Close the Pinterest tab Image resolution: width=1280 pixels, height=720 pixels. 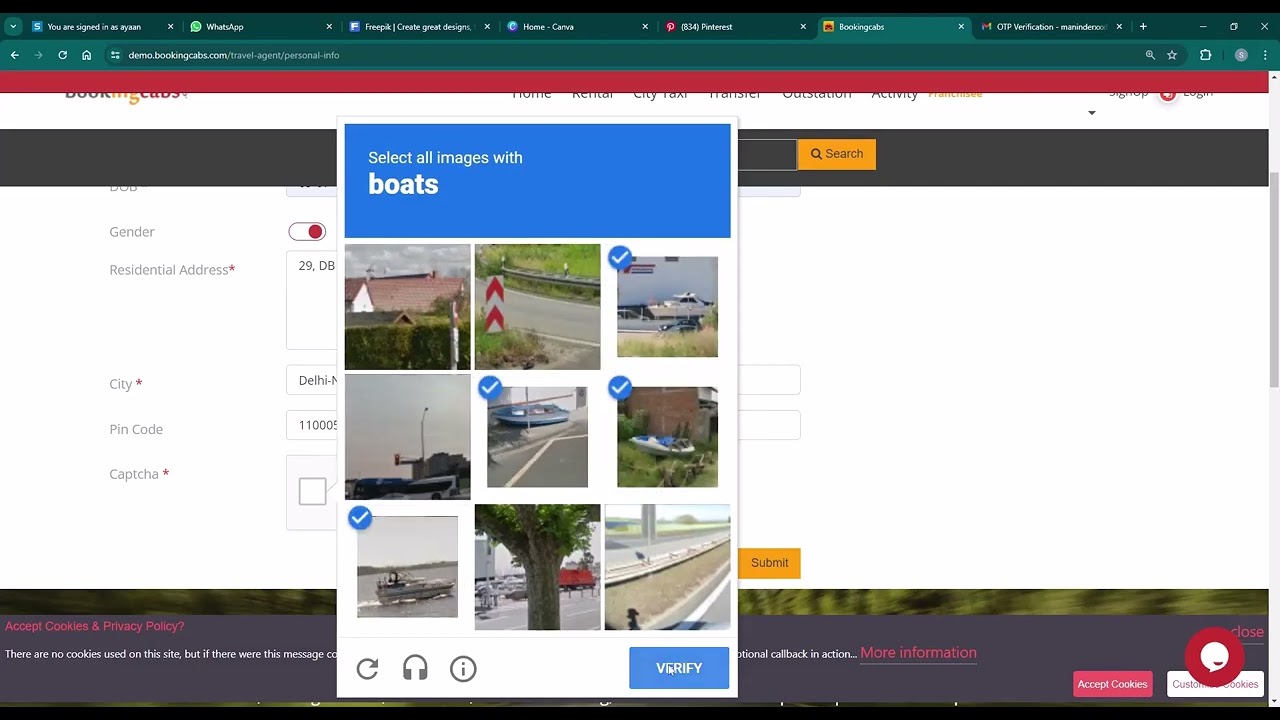coord(803,27)
